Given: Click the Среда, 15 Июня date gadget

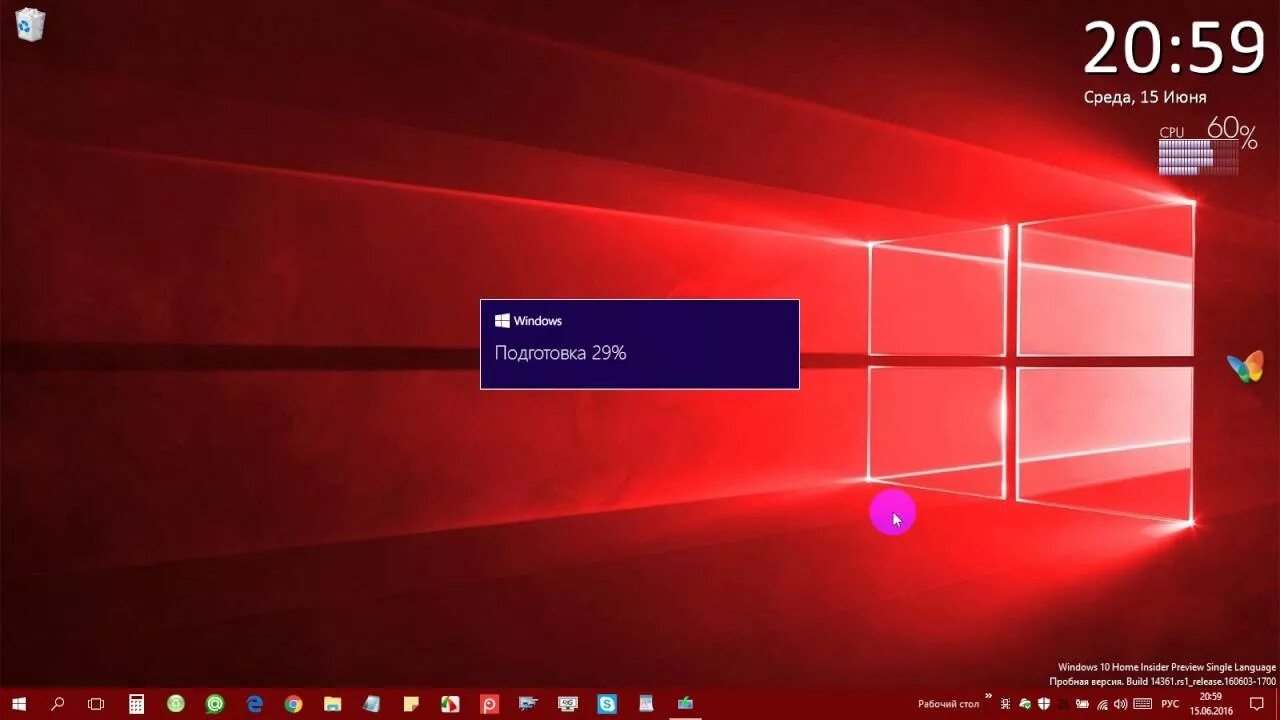Looking at the screenshot, I should 1145,97.
